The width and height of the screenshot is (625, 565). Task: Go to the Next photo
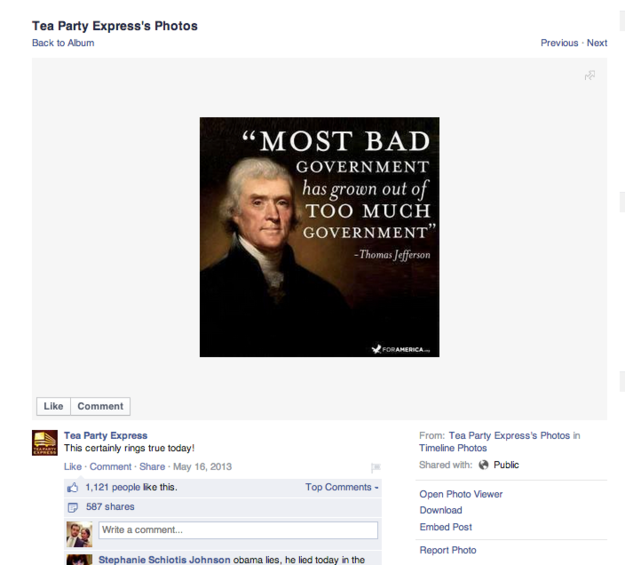597,43
